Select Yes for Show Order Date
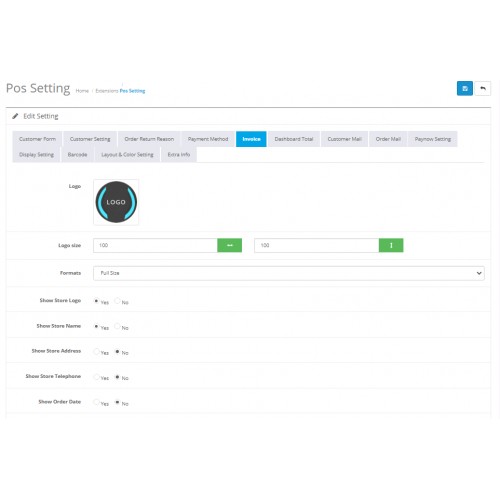This screenshot has height=500, width=500. [x=96, y=402]
